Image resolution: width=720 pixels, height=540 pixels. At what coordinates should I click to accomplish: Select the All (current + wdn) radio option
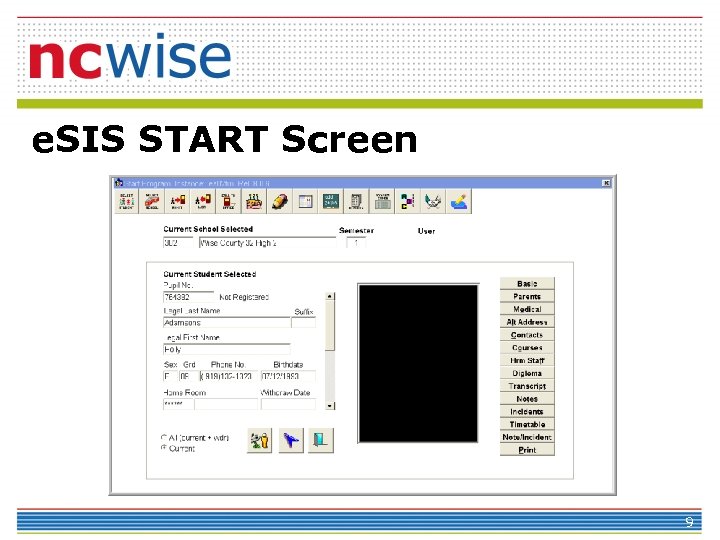(x=163, y=437)
